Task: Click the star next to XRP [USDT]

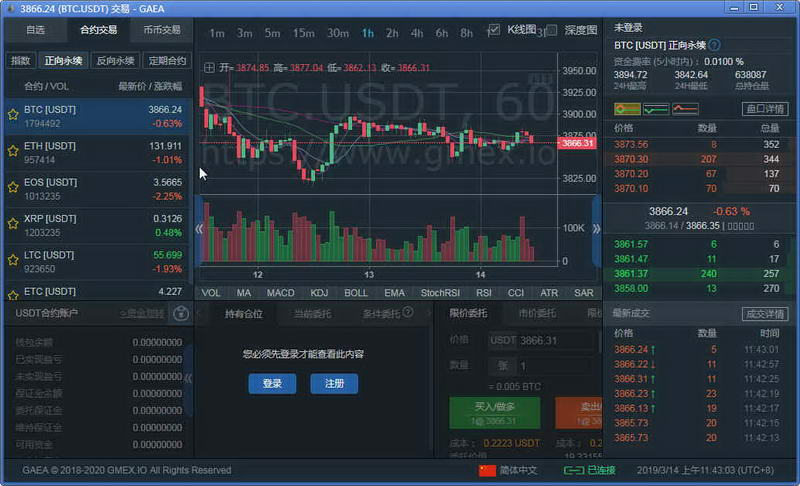Action: pyautogui.click(x=13, y=225)
